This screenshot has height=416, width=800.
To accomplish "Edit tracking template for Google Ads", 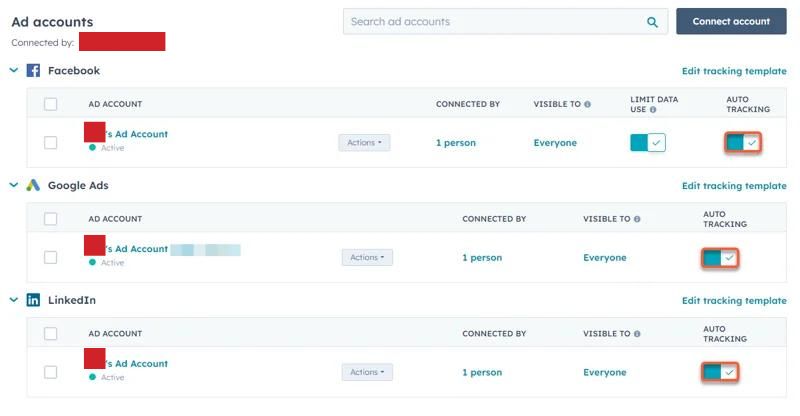I will point(734,186).
